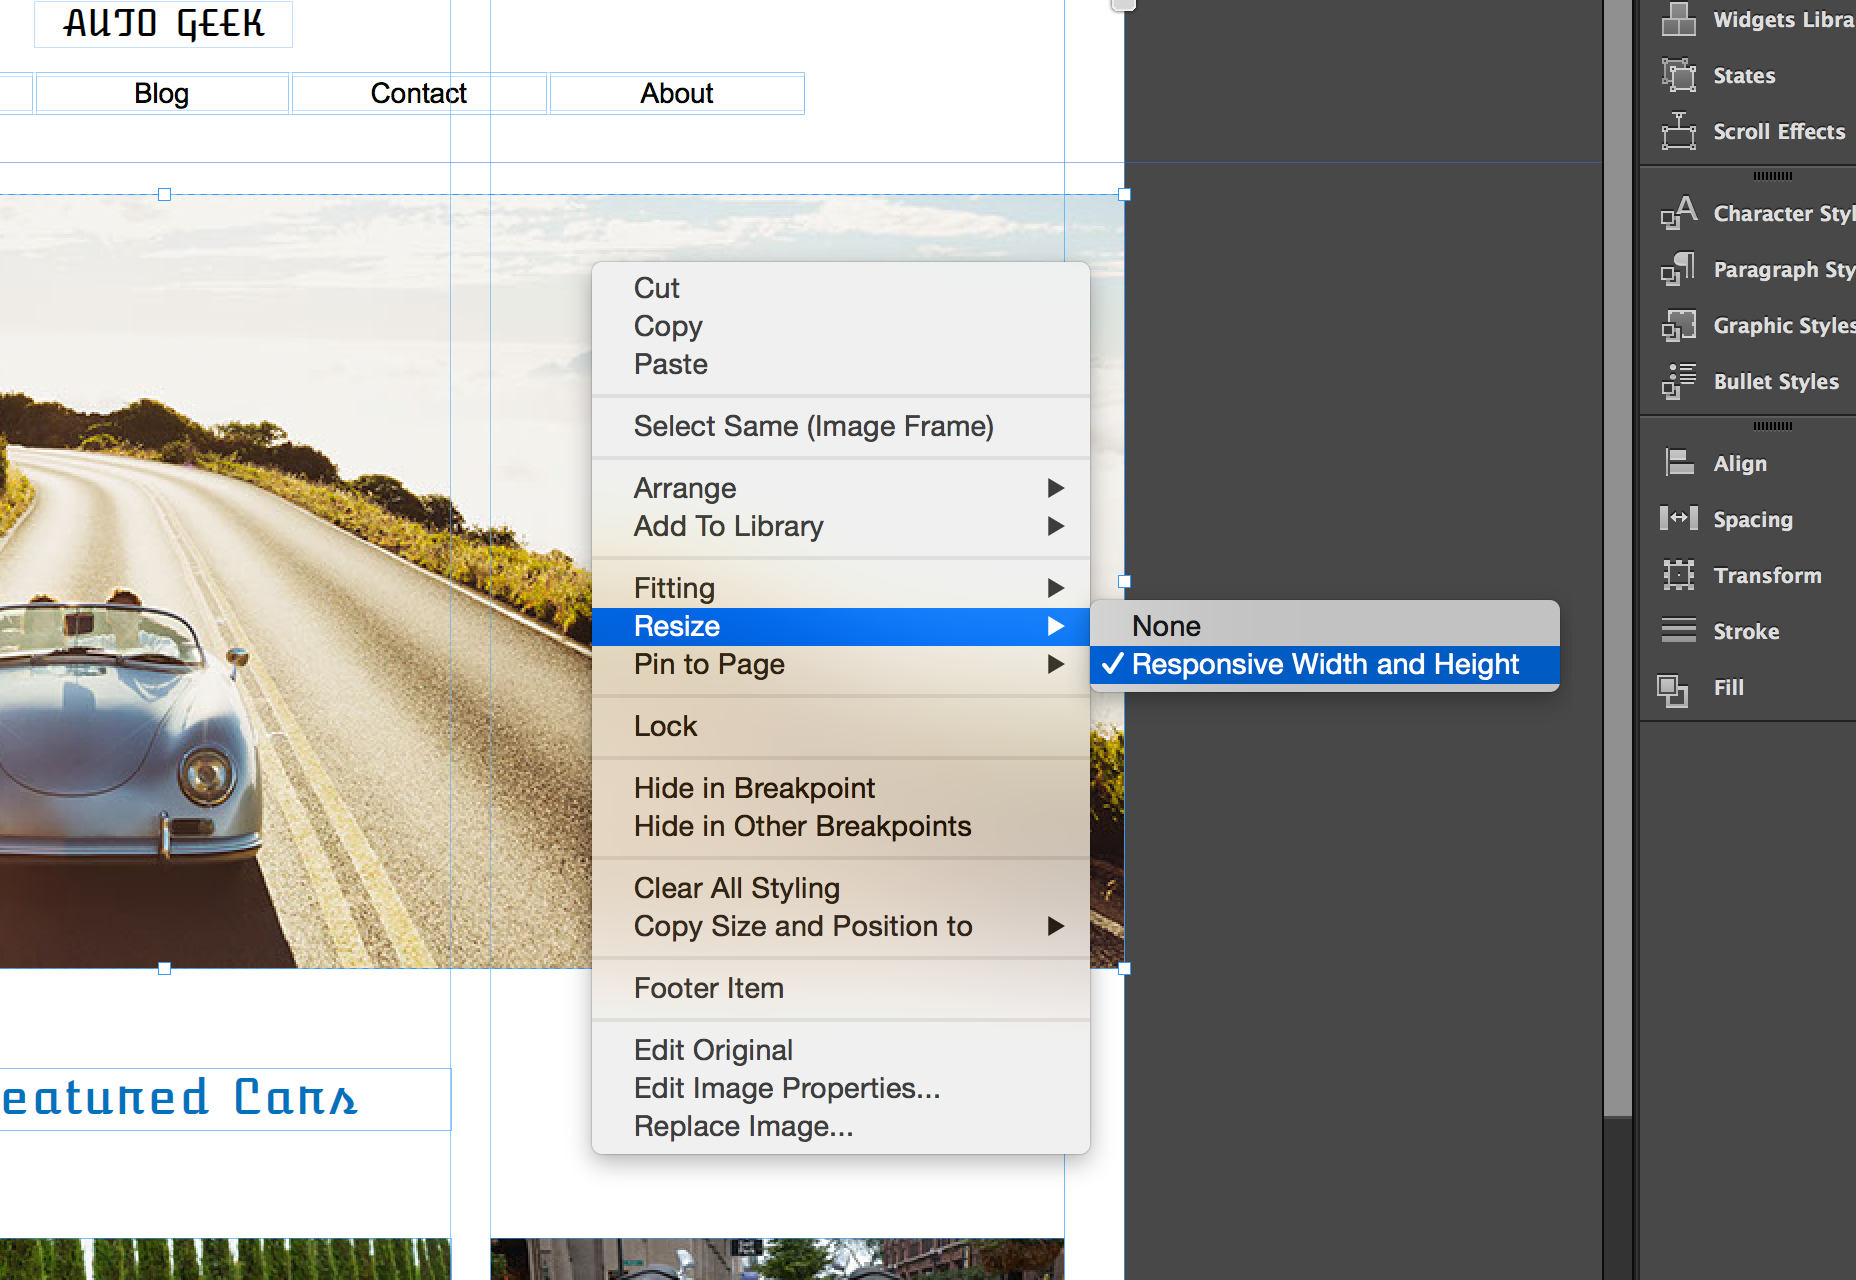The width and height of the screenshot is (1856, 1280).
Task: Click the Contact navigation menu item
Action: [419, 93]
